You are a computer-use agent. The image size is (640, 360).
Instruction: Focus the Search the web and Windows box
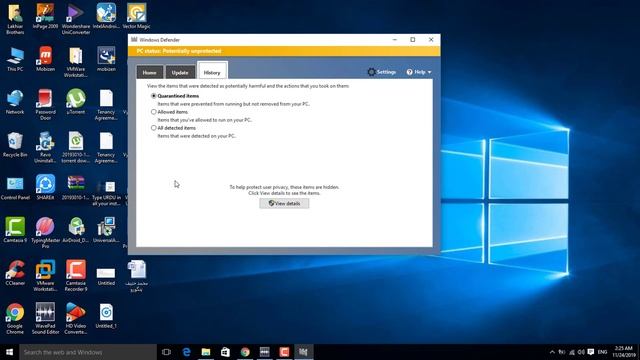tap(88, 352)
